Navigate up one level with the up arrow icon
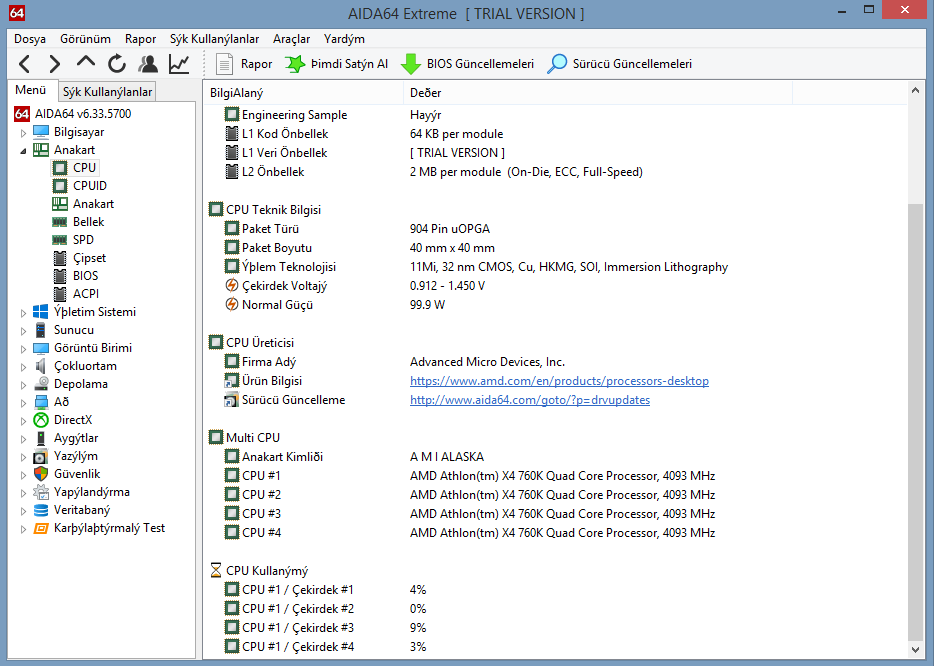 [86, 62]
